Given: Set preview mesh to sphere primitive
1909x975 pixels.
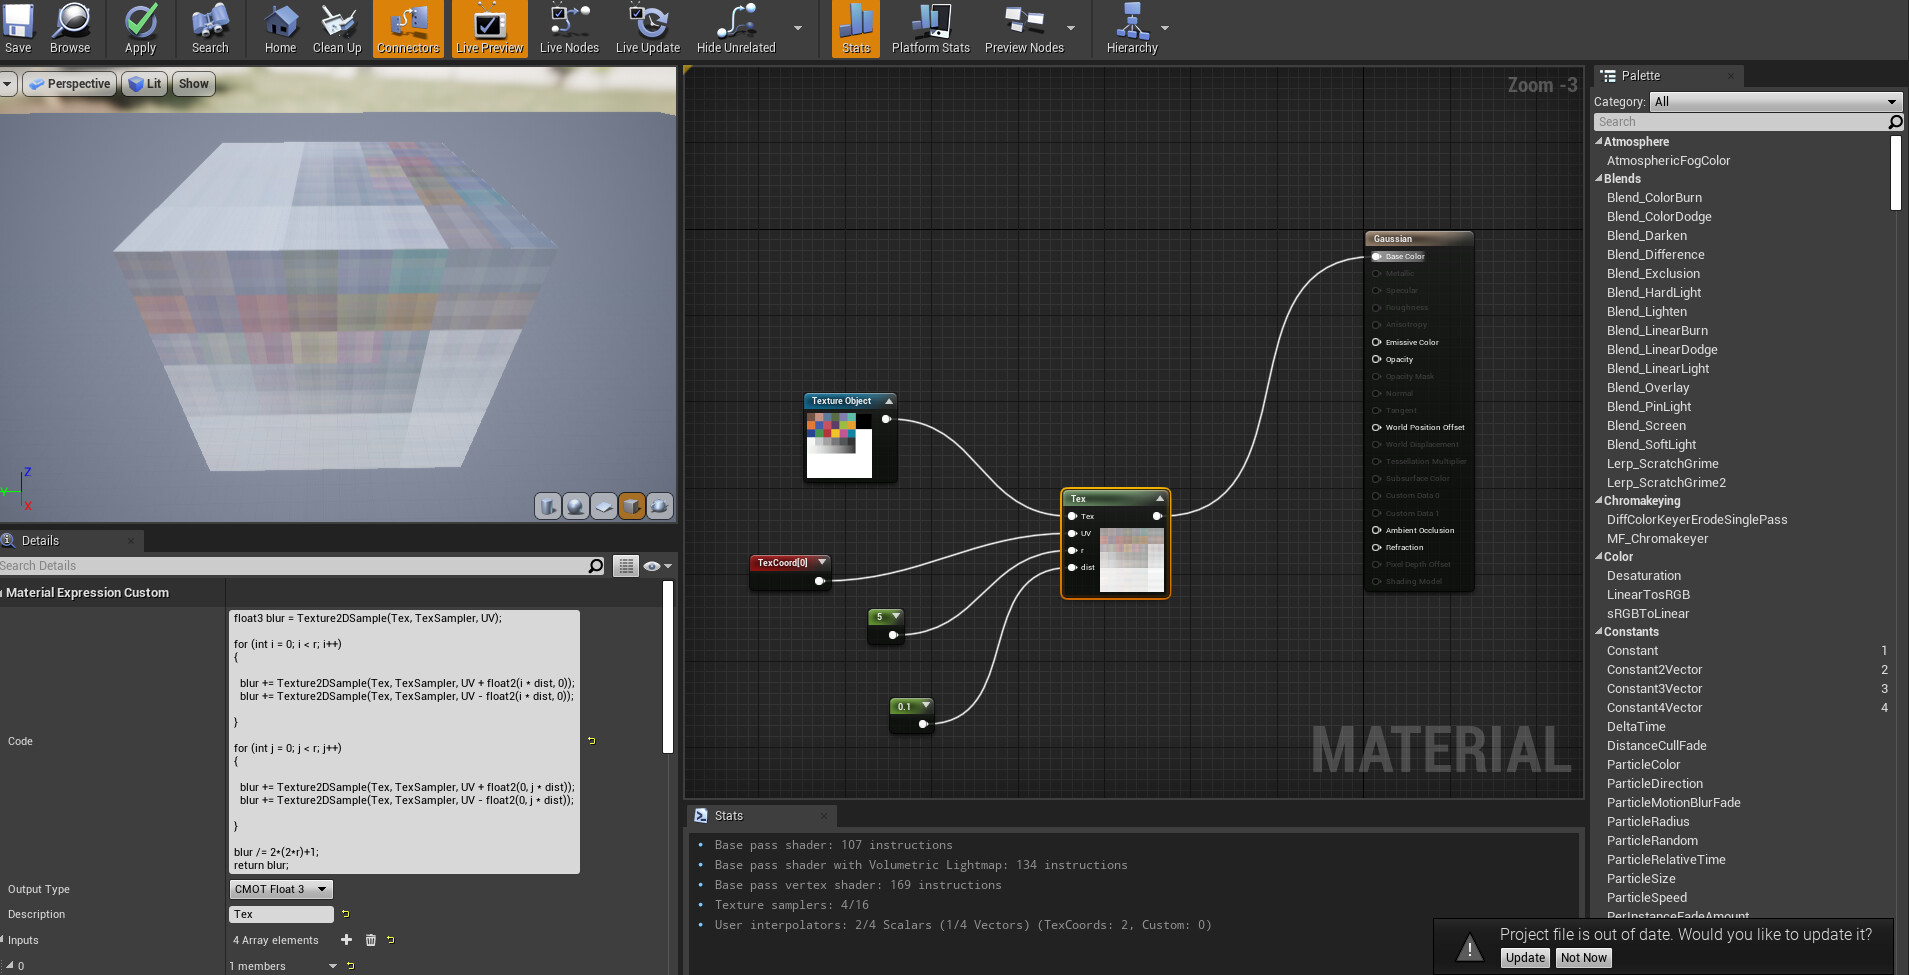Looking at the screenshot, I should pos(576,507).
